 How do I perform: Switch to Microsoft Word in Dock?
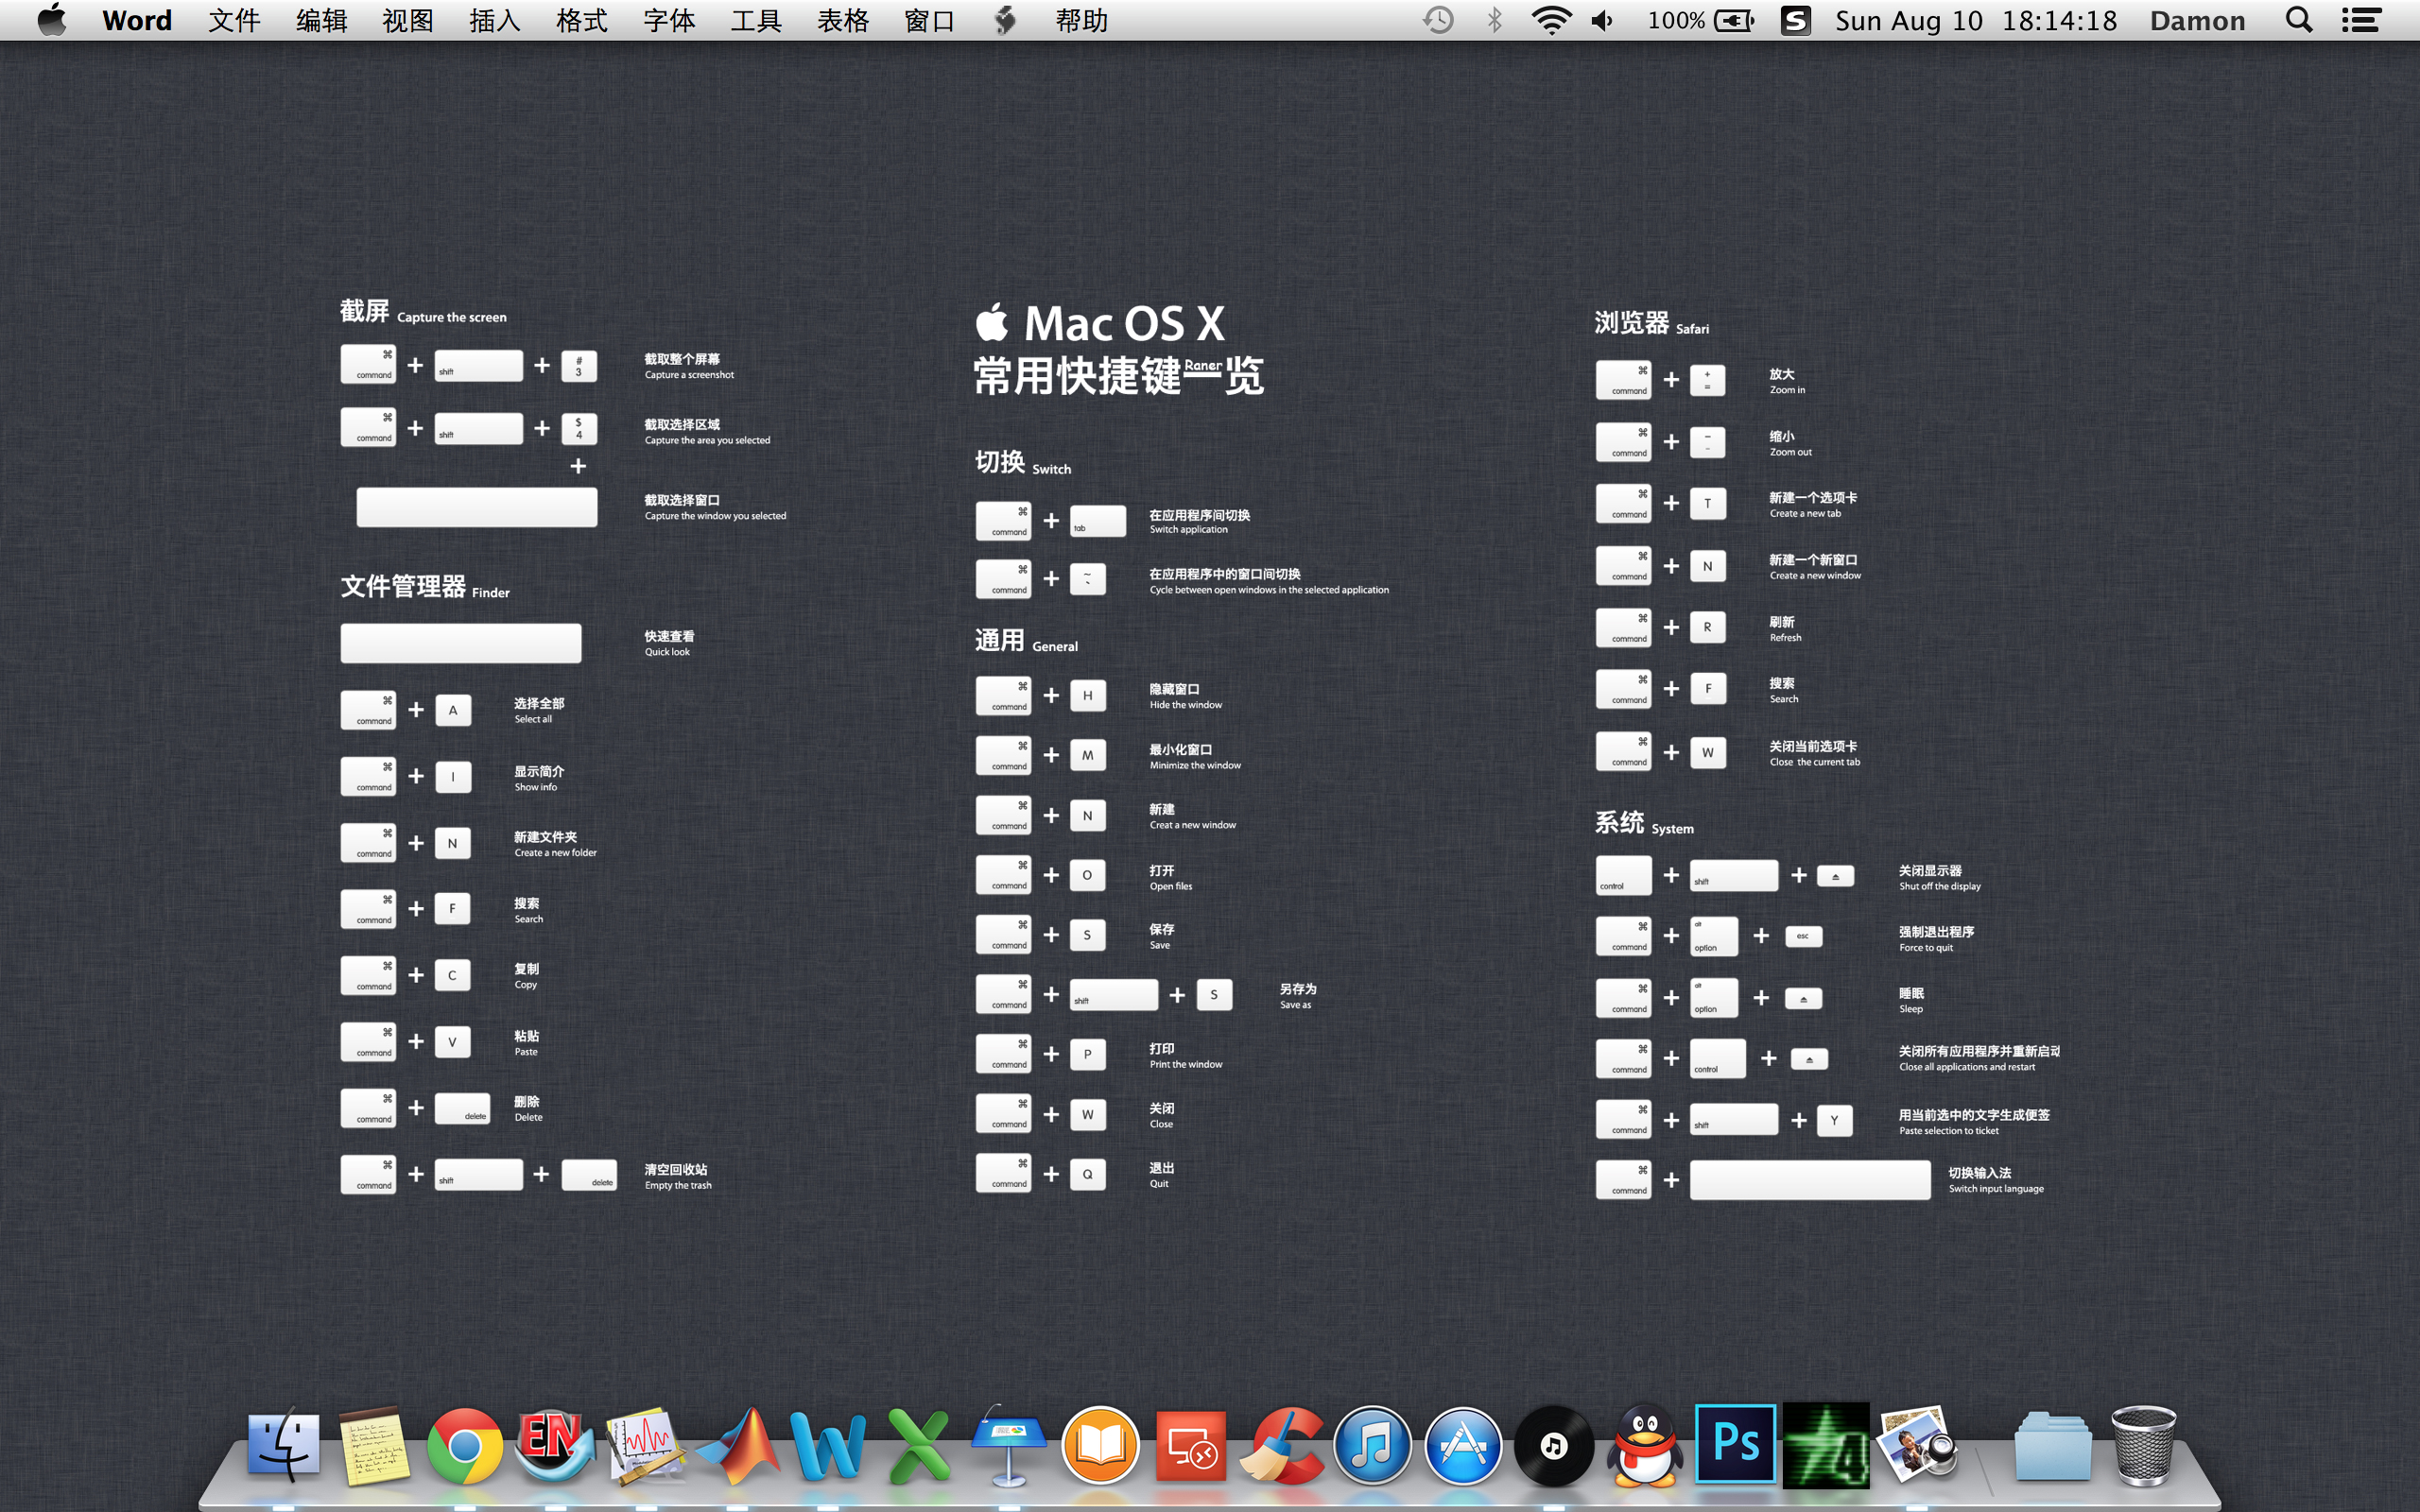(827, 1446)
